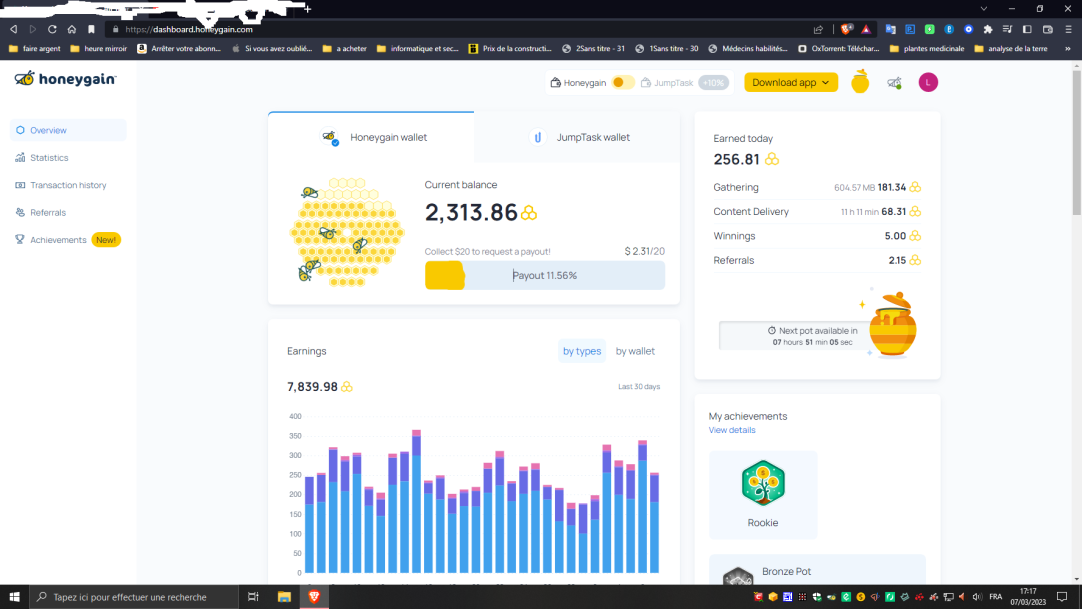1082x609 pixels.
Task: Open 'informatique et sec...' bookmark folder
Action: (417, 48)
